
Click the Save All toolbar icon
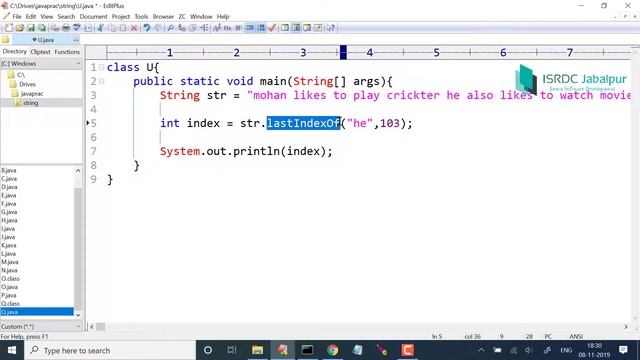(x=42, y=28)
